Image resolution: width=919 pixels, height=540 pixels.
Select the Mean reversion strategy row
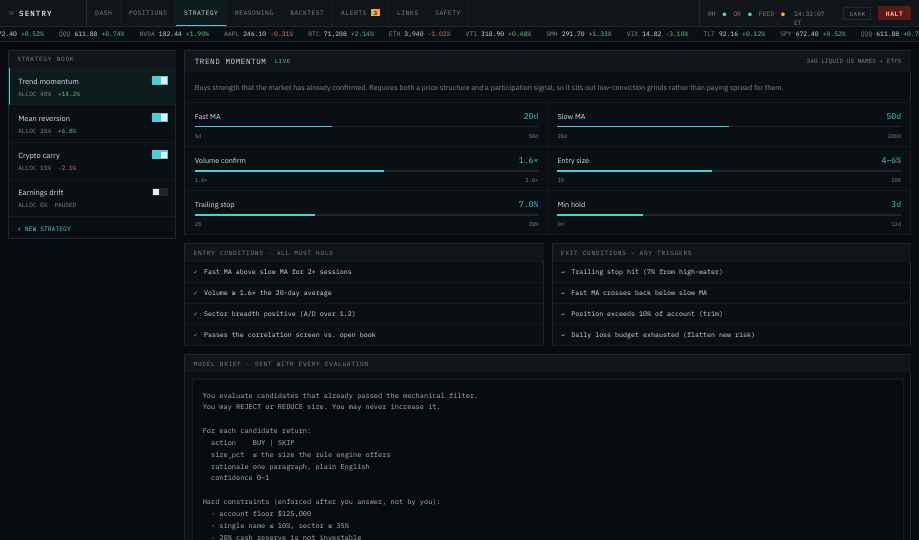pyautogui.click(x=92, y=124)
